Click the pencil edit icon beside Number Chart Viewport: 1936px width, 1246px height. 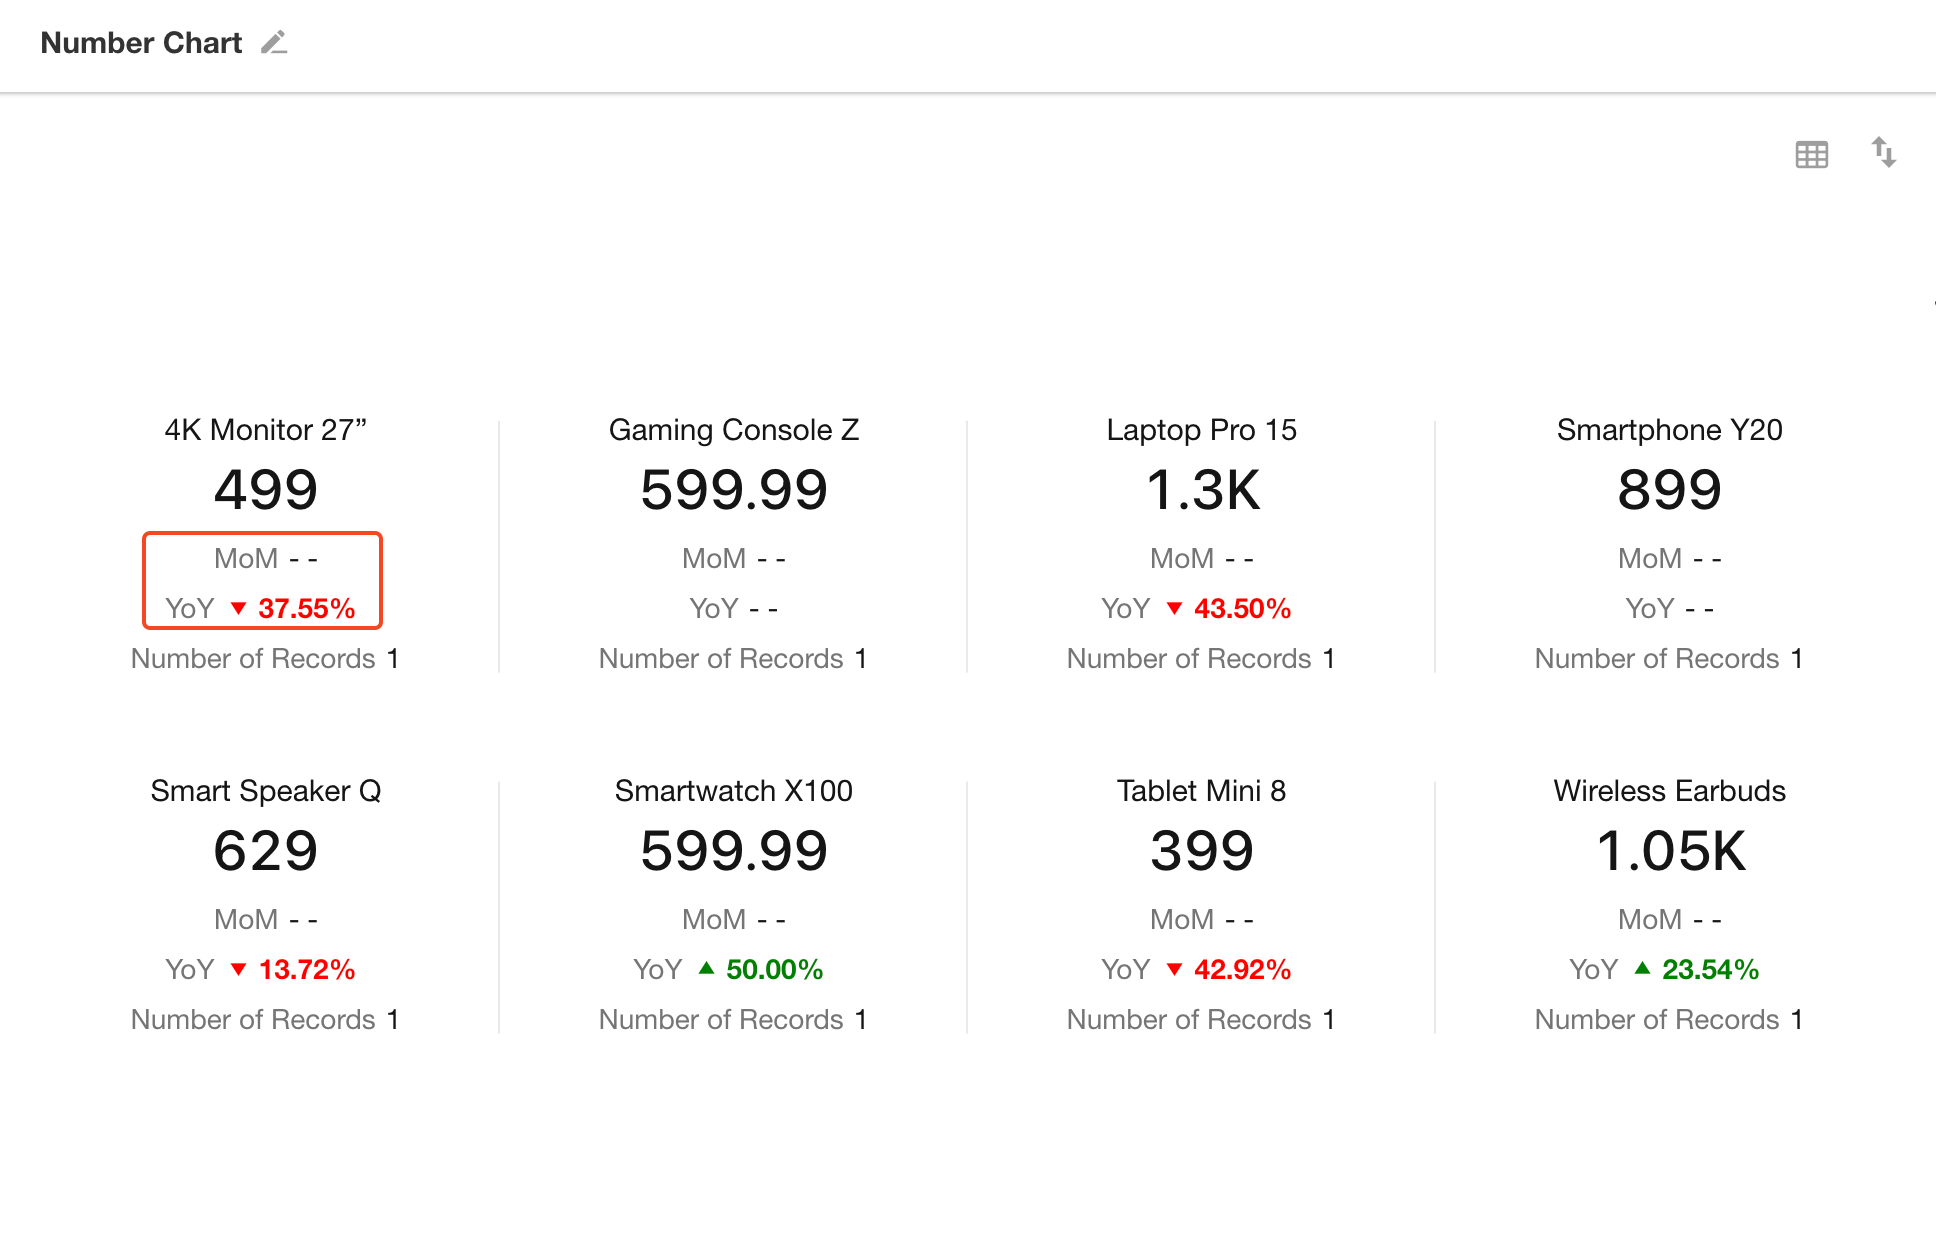[274, 43]
